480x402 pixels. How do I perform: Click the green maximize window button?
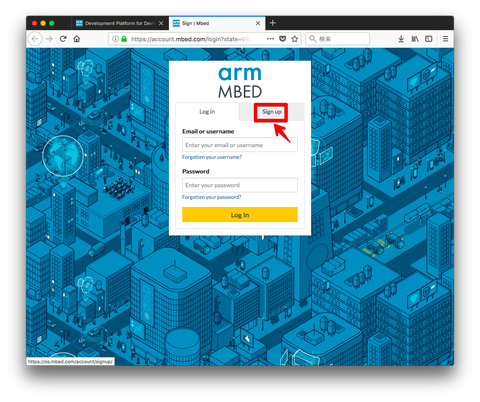pos(52,23)
